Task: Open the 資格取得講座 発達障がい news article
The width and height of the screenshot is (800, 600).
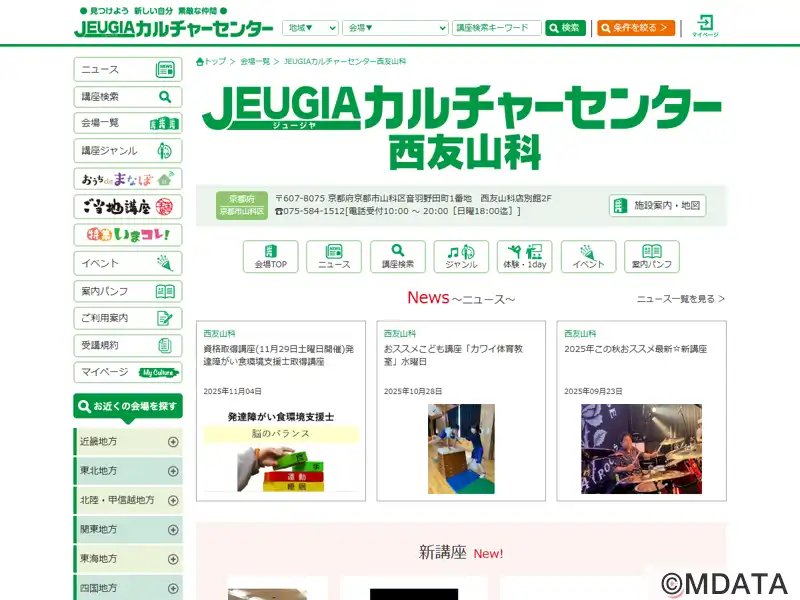Action: pos(279,355)
